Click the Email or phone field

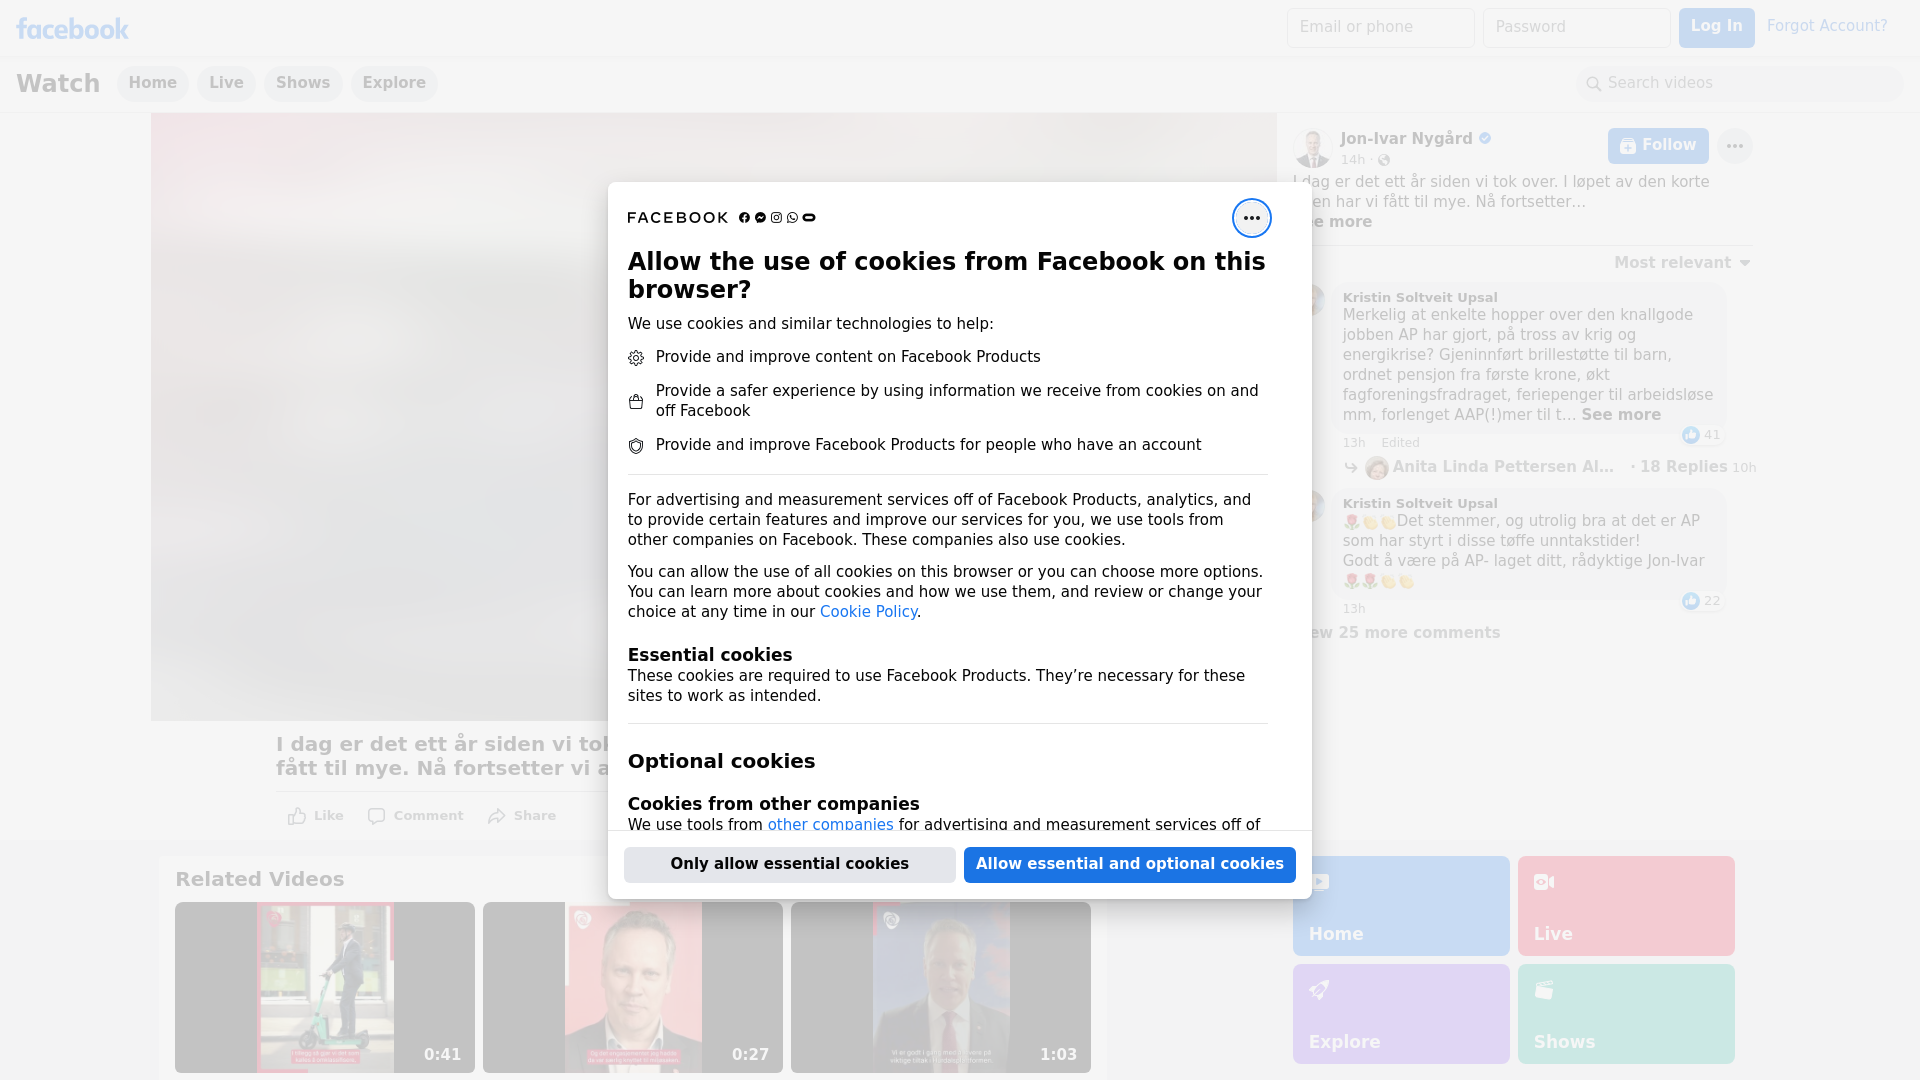click(1380, 28)
